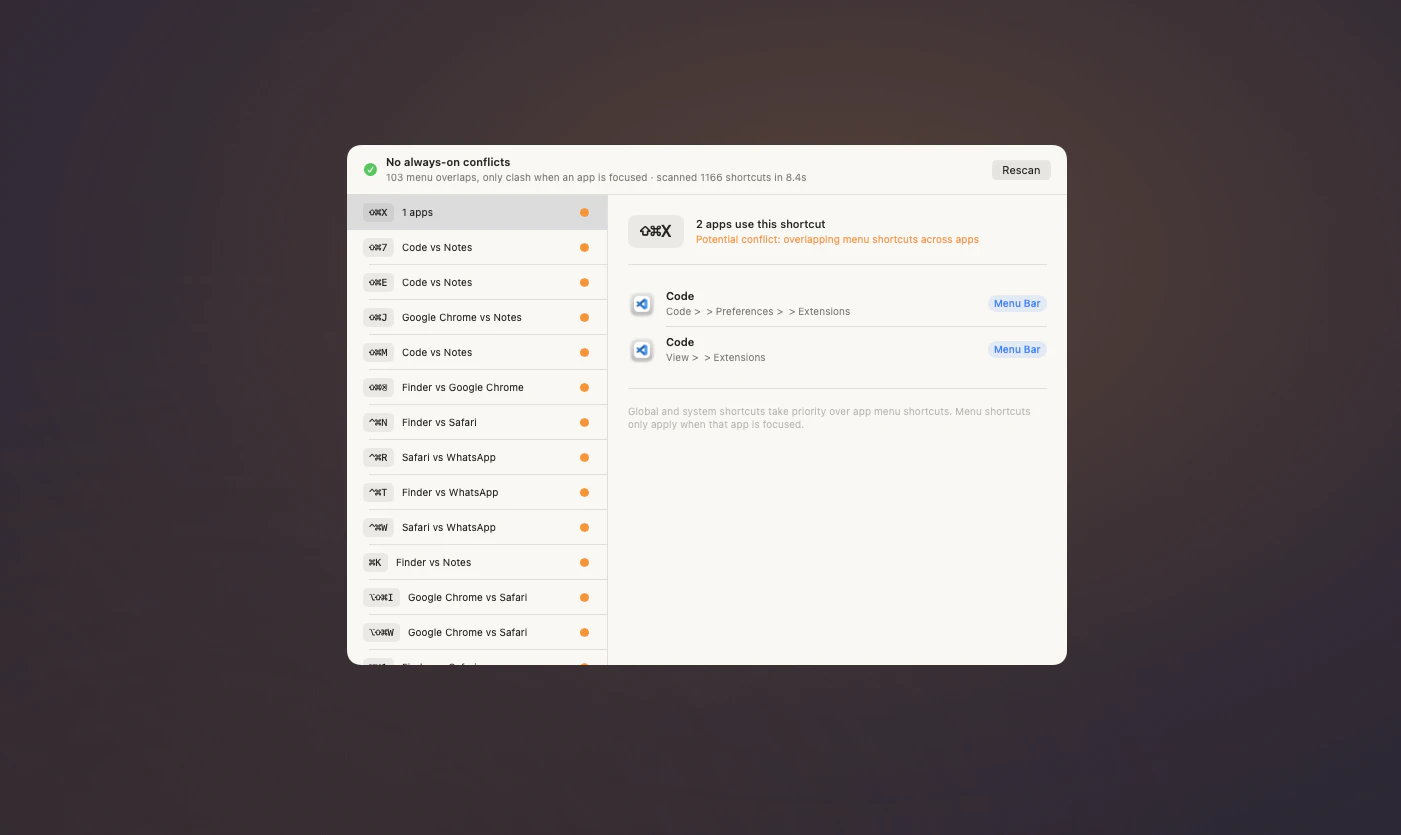Click the ⇧⌘M key badge
This screenshot has height=835, width=1401.
(378, 352)
